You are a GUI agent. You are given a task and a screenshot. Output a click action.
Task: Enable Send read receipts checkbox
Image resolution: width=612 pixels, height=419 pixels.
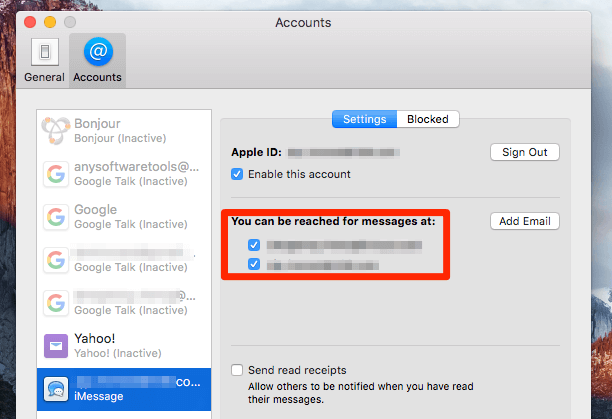pyautogui.click(x=237, y=370)
